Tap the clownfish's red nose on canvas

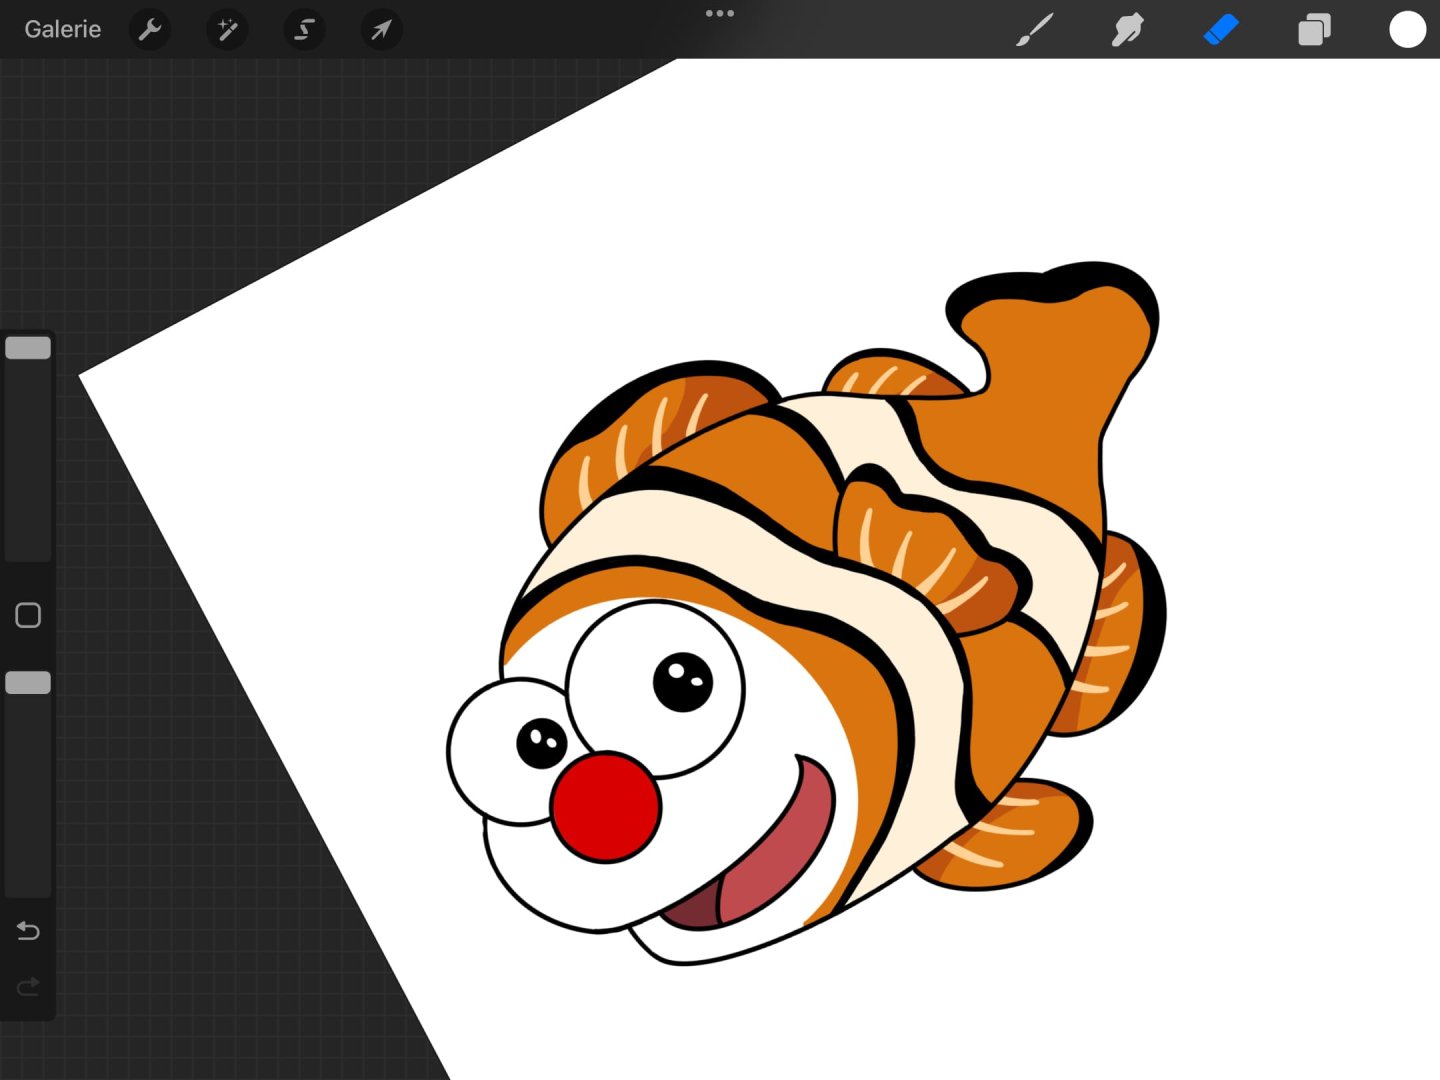(605, 808)
